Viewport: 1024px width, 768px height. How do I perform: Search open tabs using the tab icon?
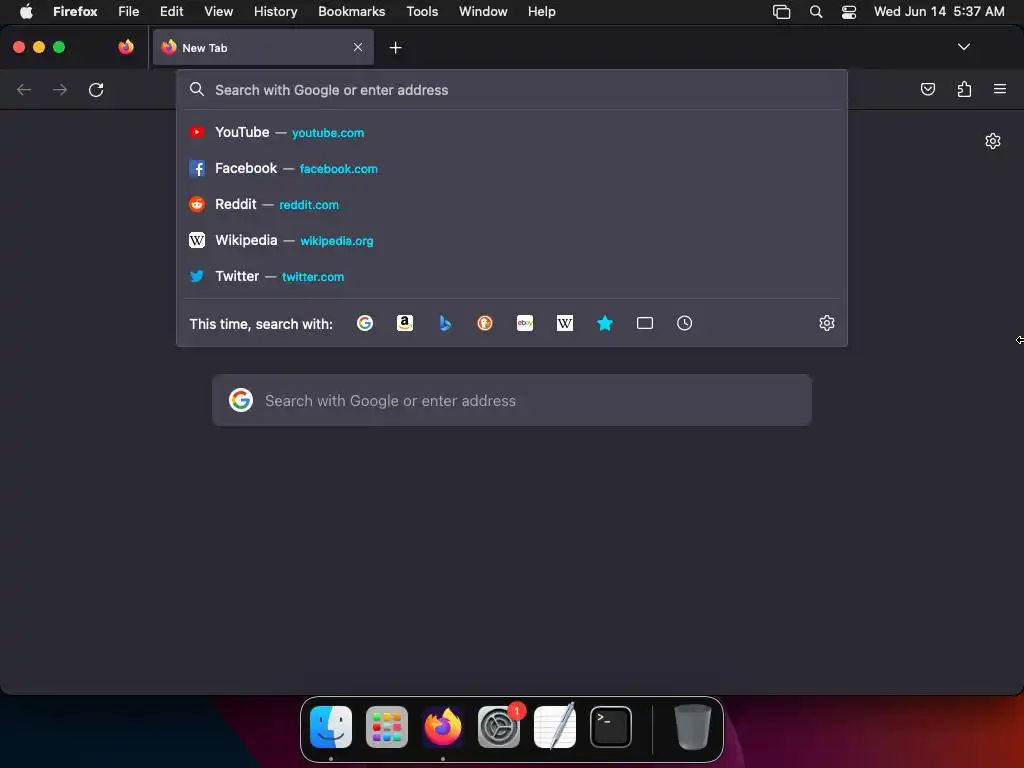pyautogui.click(x=645, y=323)
